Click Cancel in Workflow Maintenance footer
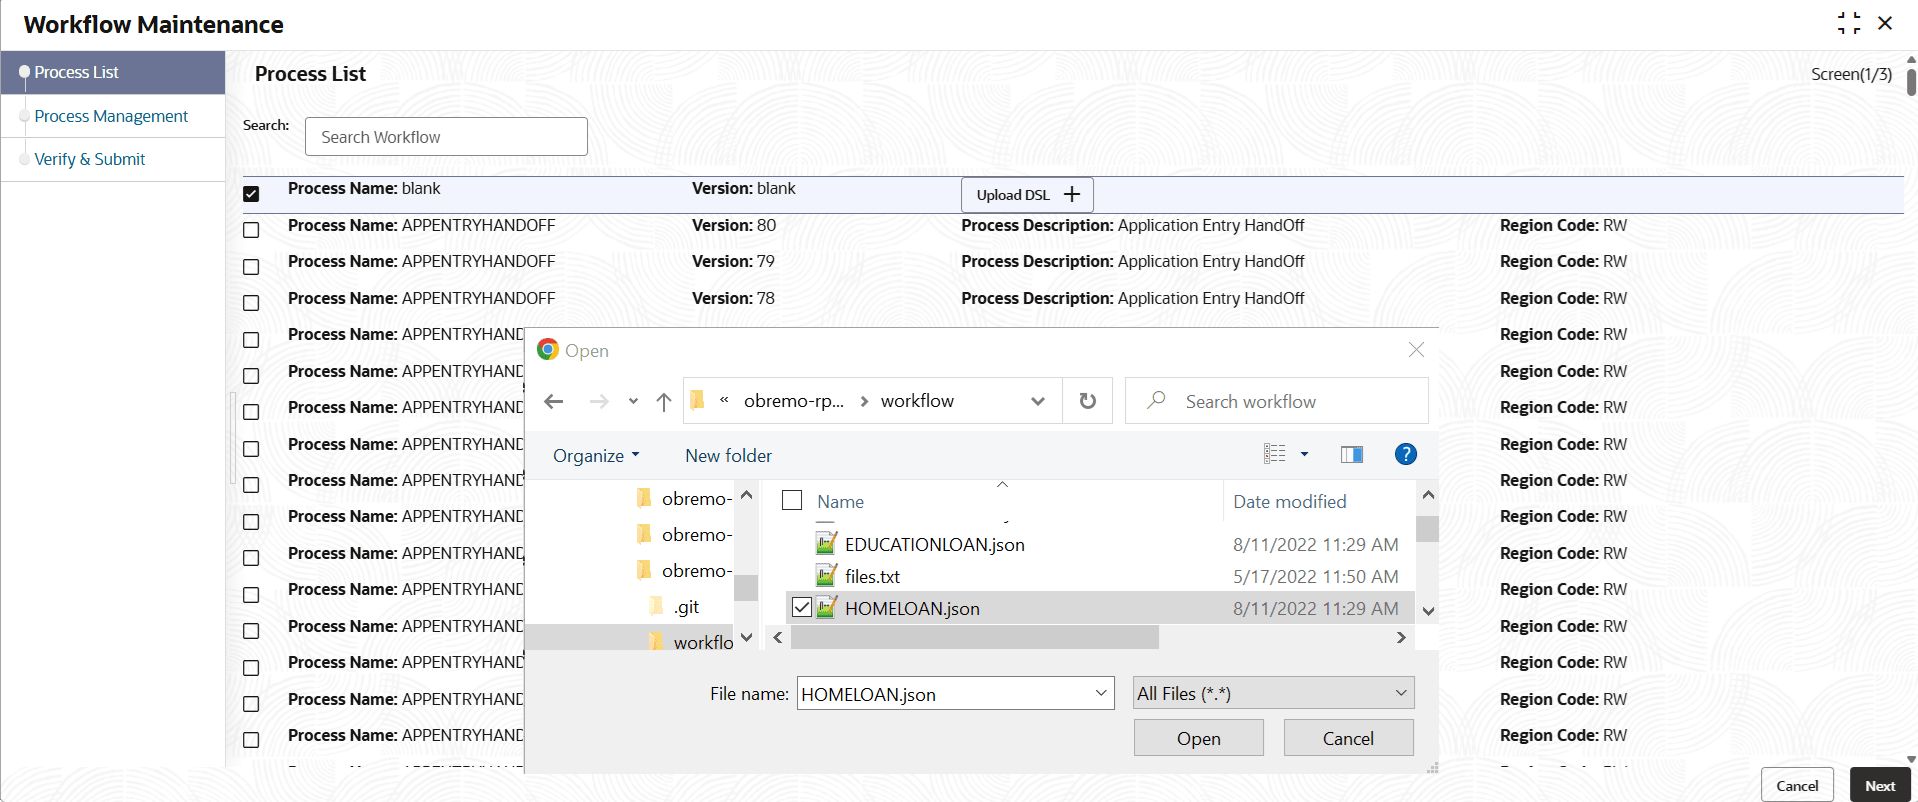The width and height of the screenshot is (1918, 802). point(1797,785)
